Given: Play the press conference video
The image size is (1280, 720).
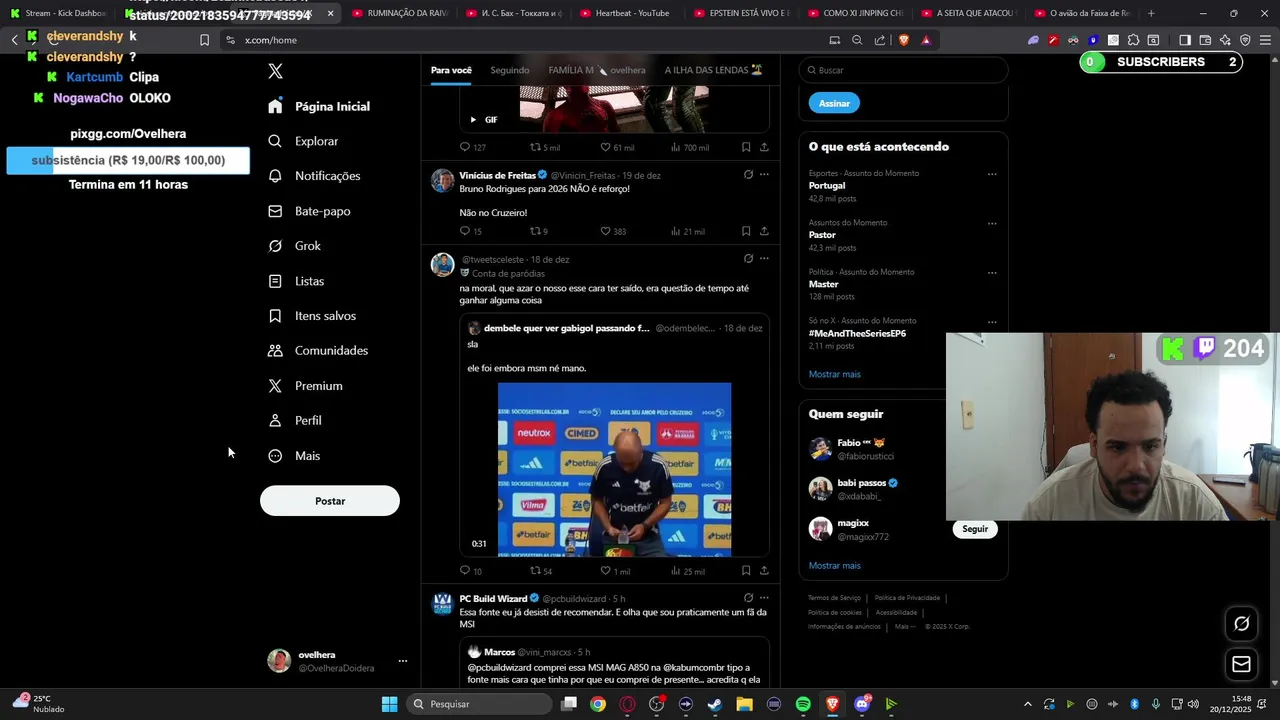Looking at the screenshot, I should pos(614,469).
